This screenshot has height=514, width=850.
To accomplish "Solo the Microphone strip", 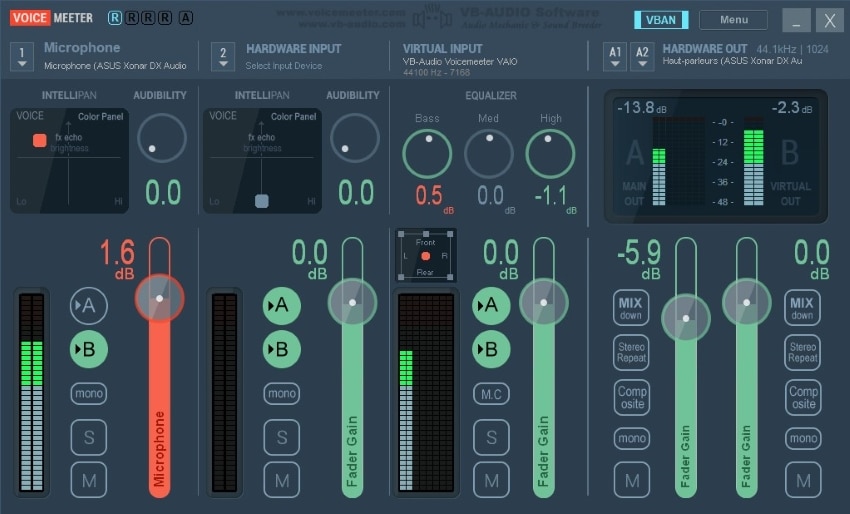I will 89,437.
